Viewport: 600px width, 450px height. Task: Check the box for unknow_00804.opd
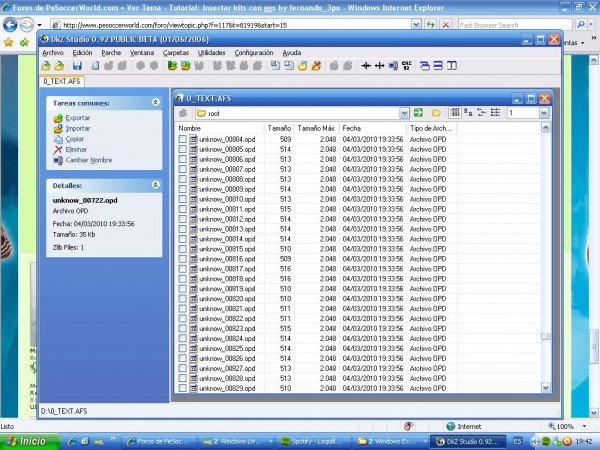click(x=183, y=139)
